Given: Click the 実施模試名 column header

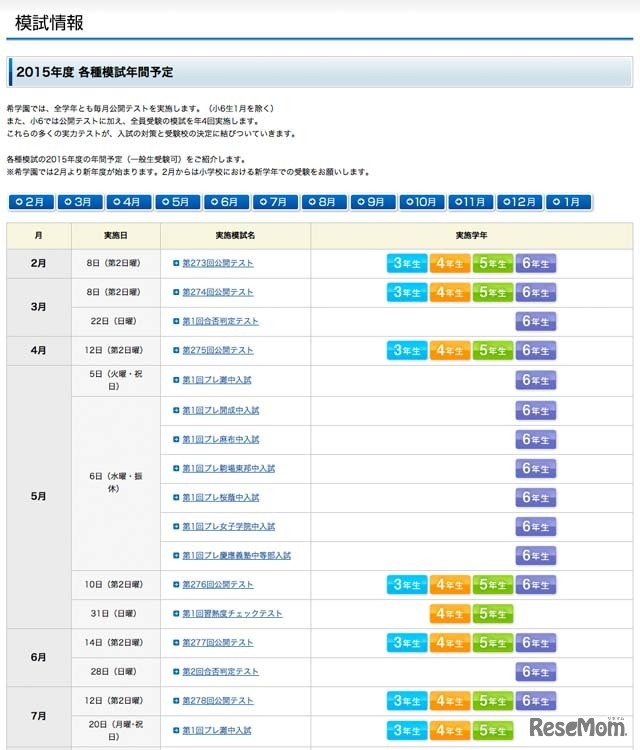Looking at the screenshot, I should [235, 235].
